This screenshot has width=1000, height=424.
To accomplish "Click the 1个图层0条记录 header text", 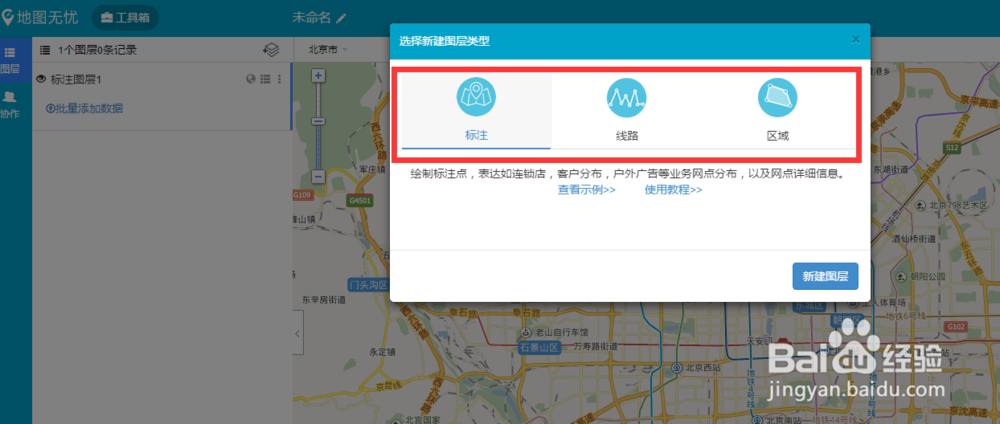I will (97, 50).
